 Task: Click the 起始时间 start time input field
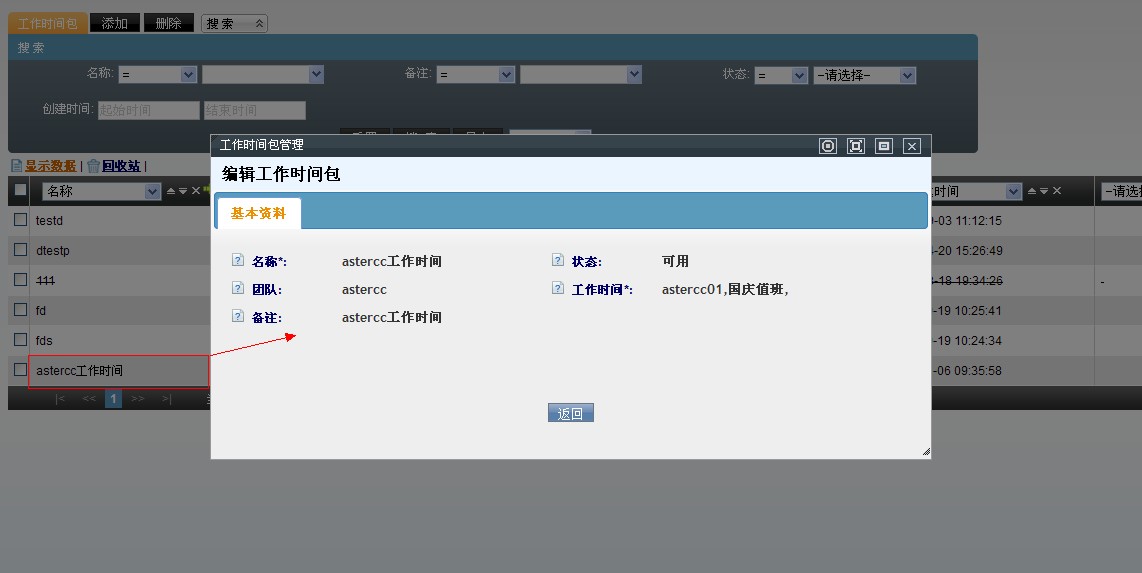point(148,110)
